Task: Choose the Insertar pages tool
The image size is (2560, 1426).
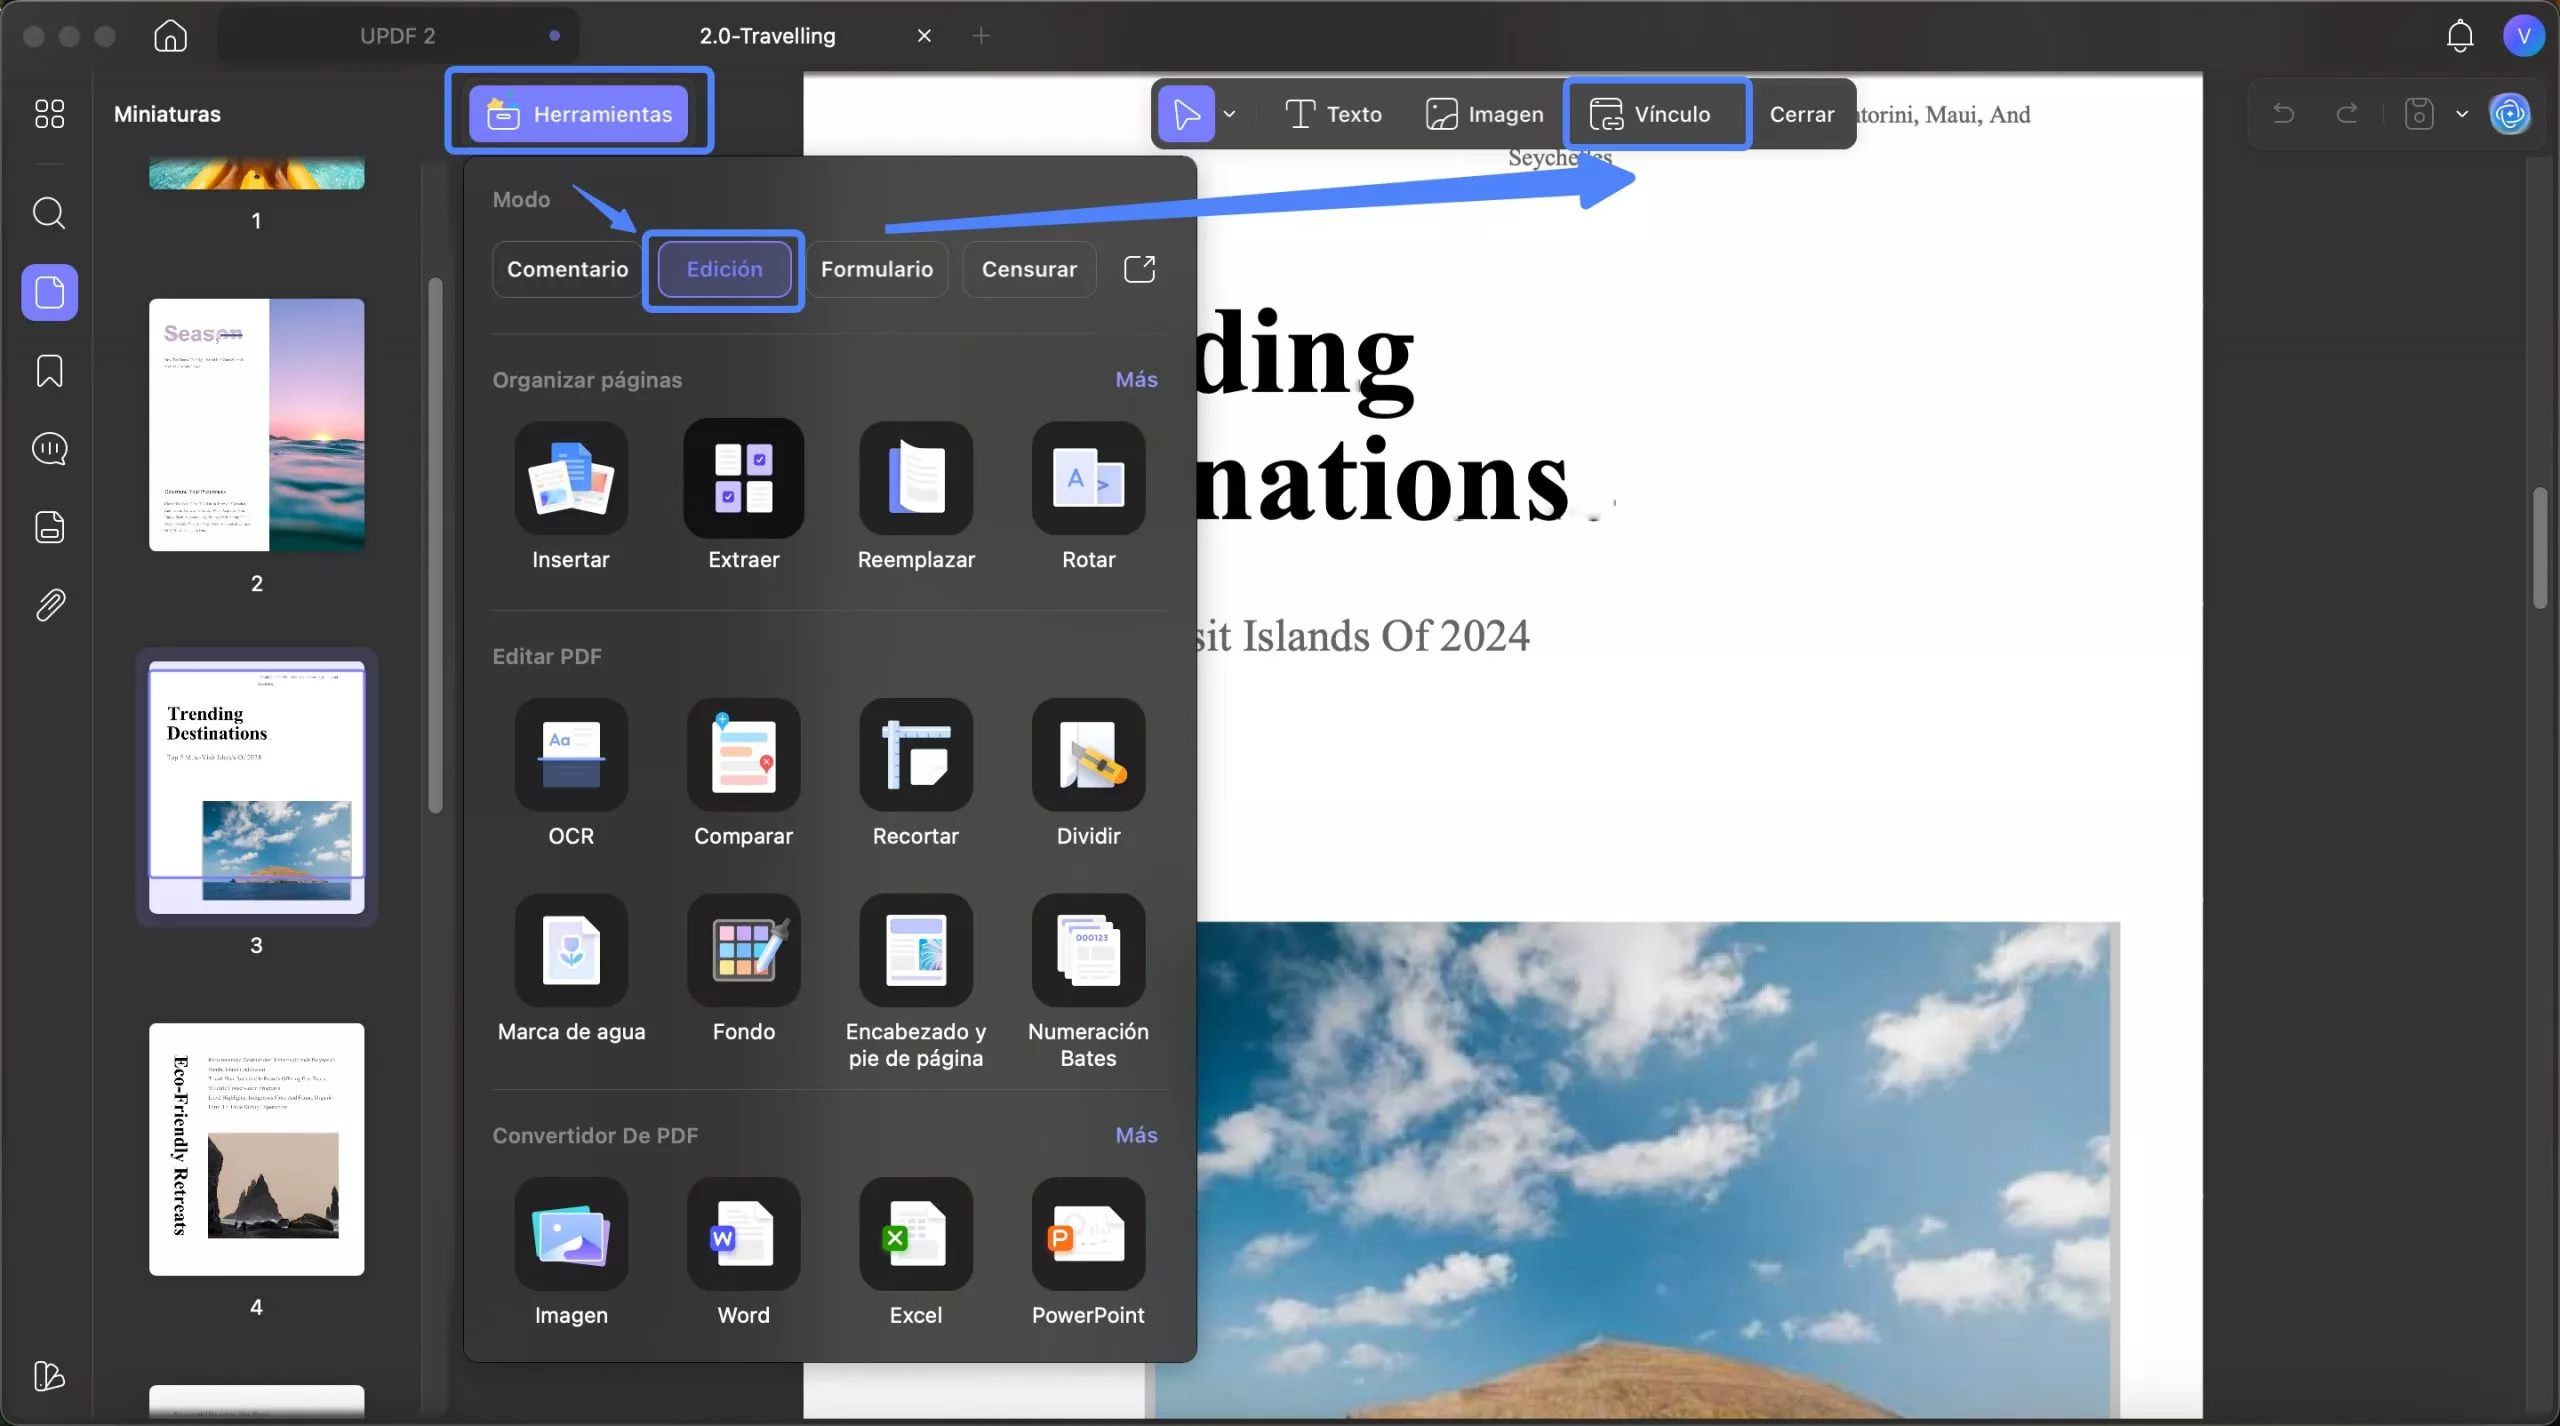Action: point(571,496)
